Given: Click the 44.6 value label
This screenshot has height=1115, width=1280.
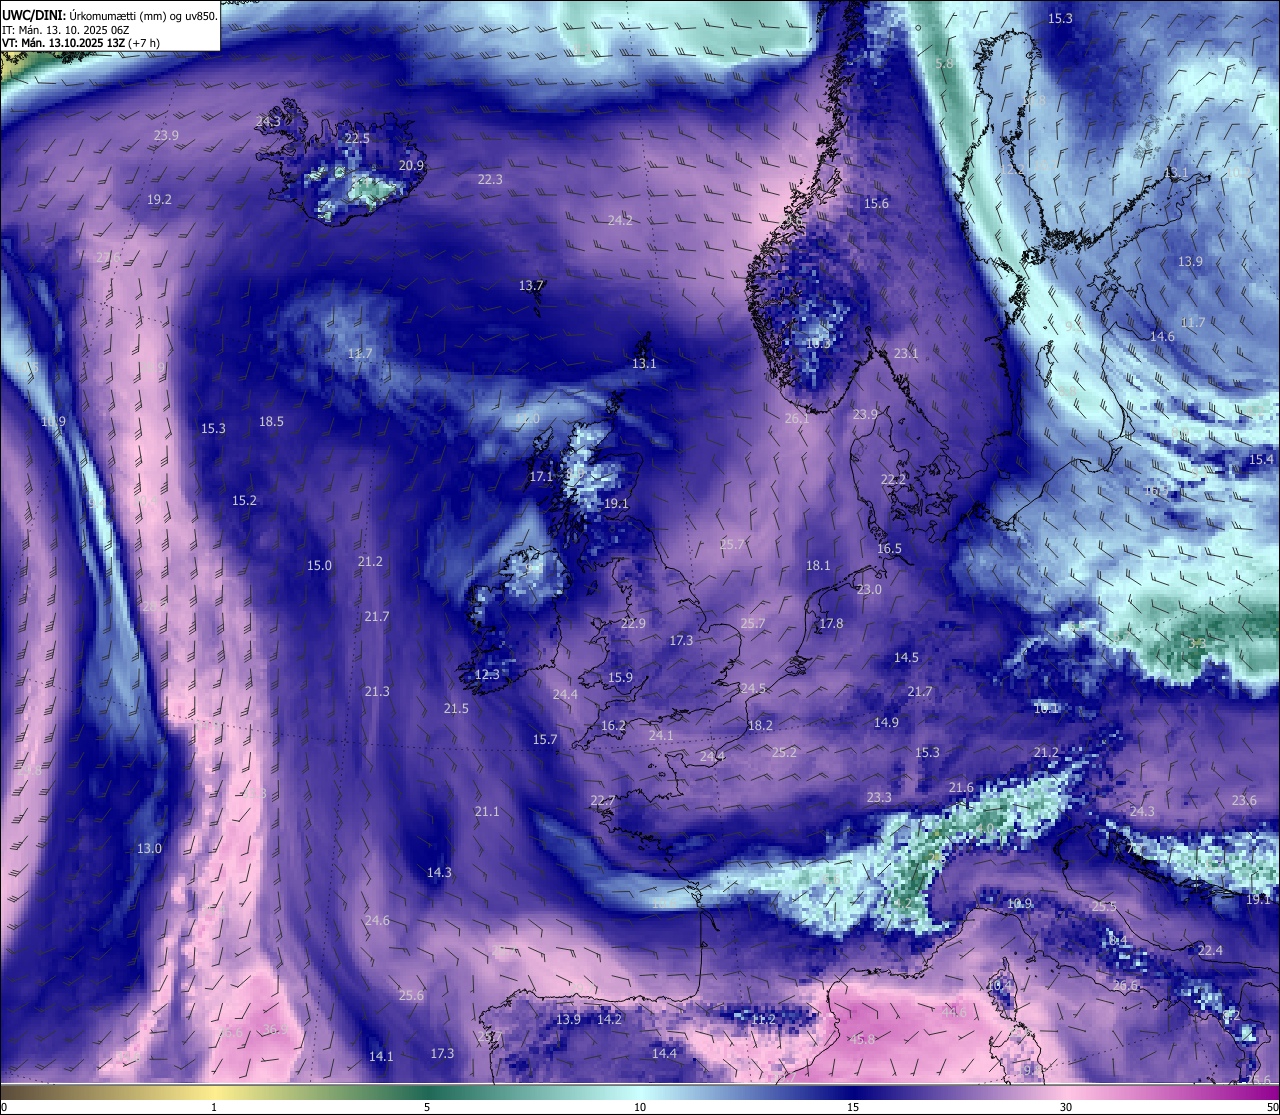Looking at the screenshot, I should [x=954, y=1012].
